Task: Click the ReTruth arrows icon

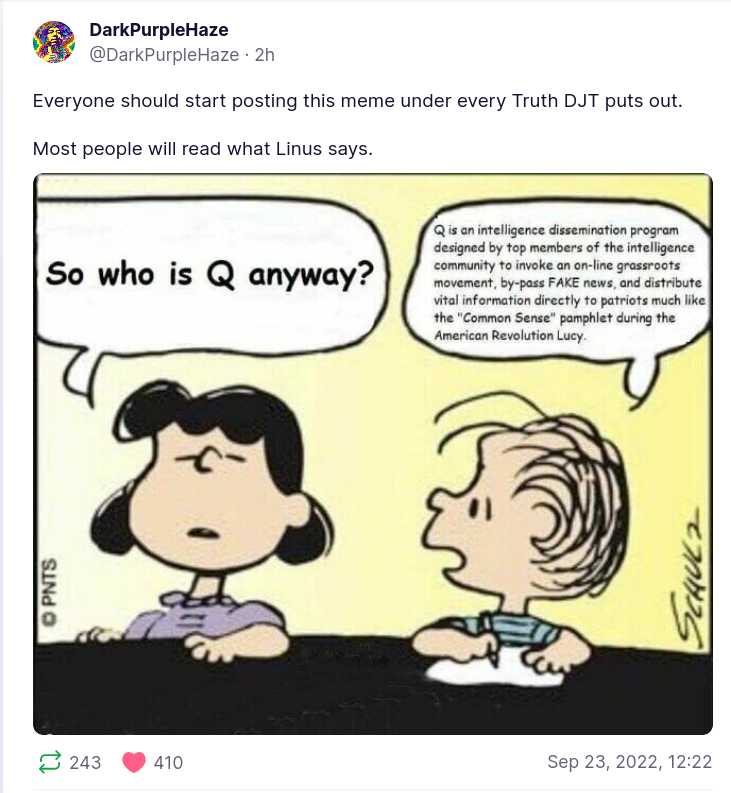Action: (50, 762)
